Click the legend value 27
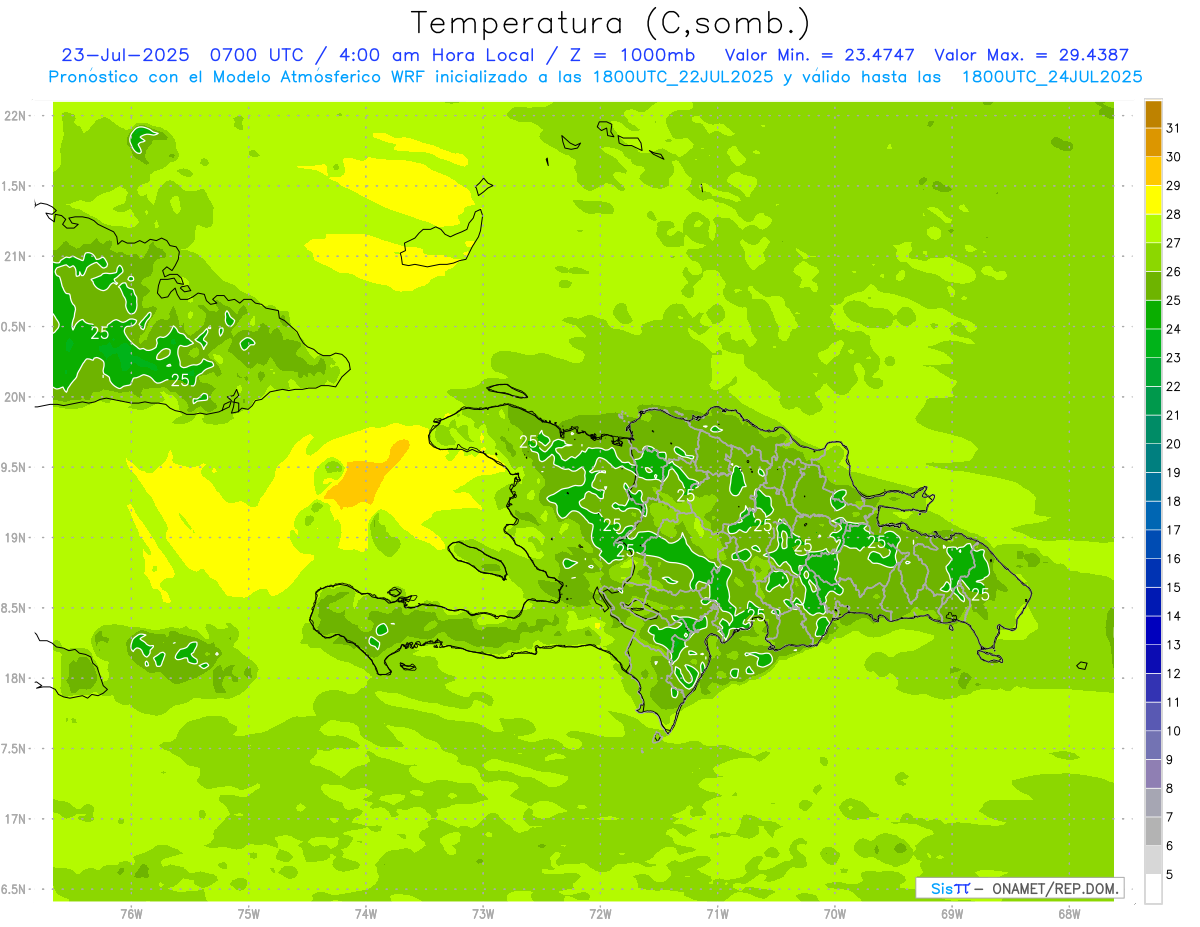The image size is (1200, 927). (1173, 243)
